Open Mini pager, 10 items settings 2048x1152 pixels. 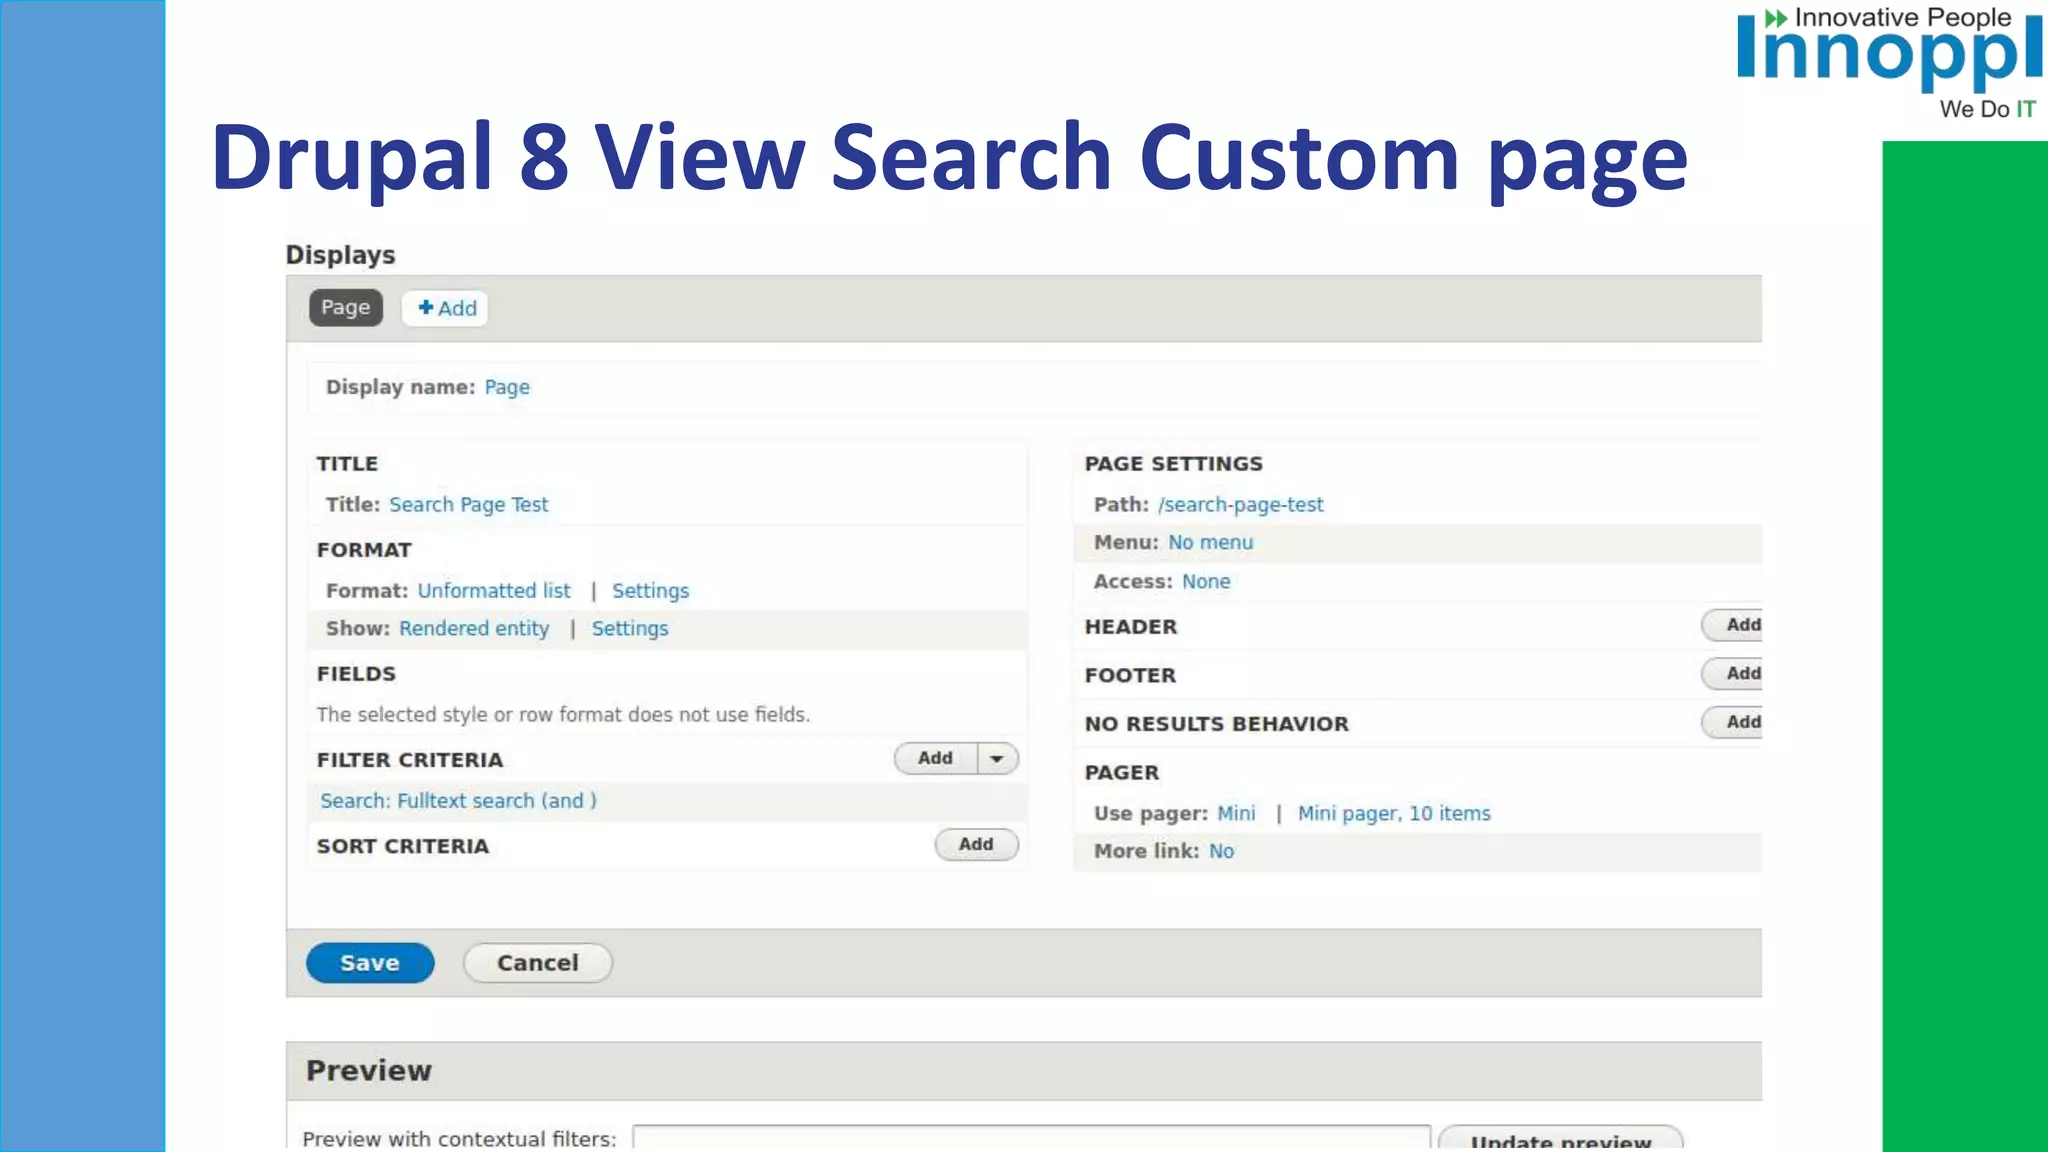click(1394, 814)
